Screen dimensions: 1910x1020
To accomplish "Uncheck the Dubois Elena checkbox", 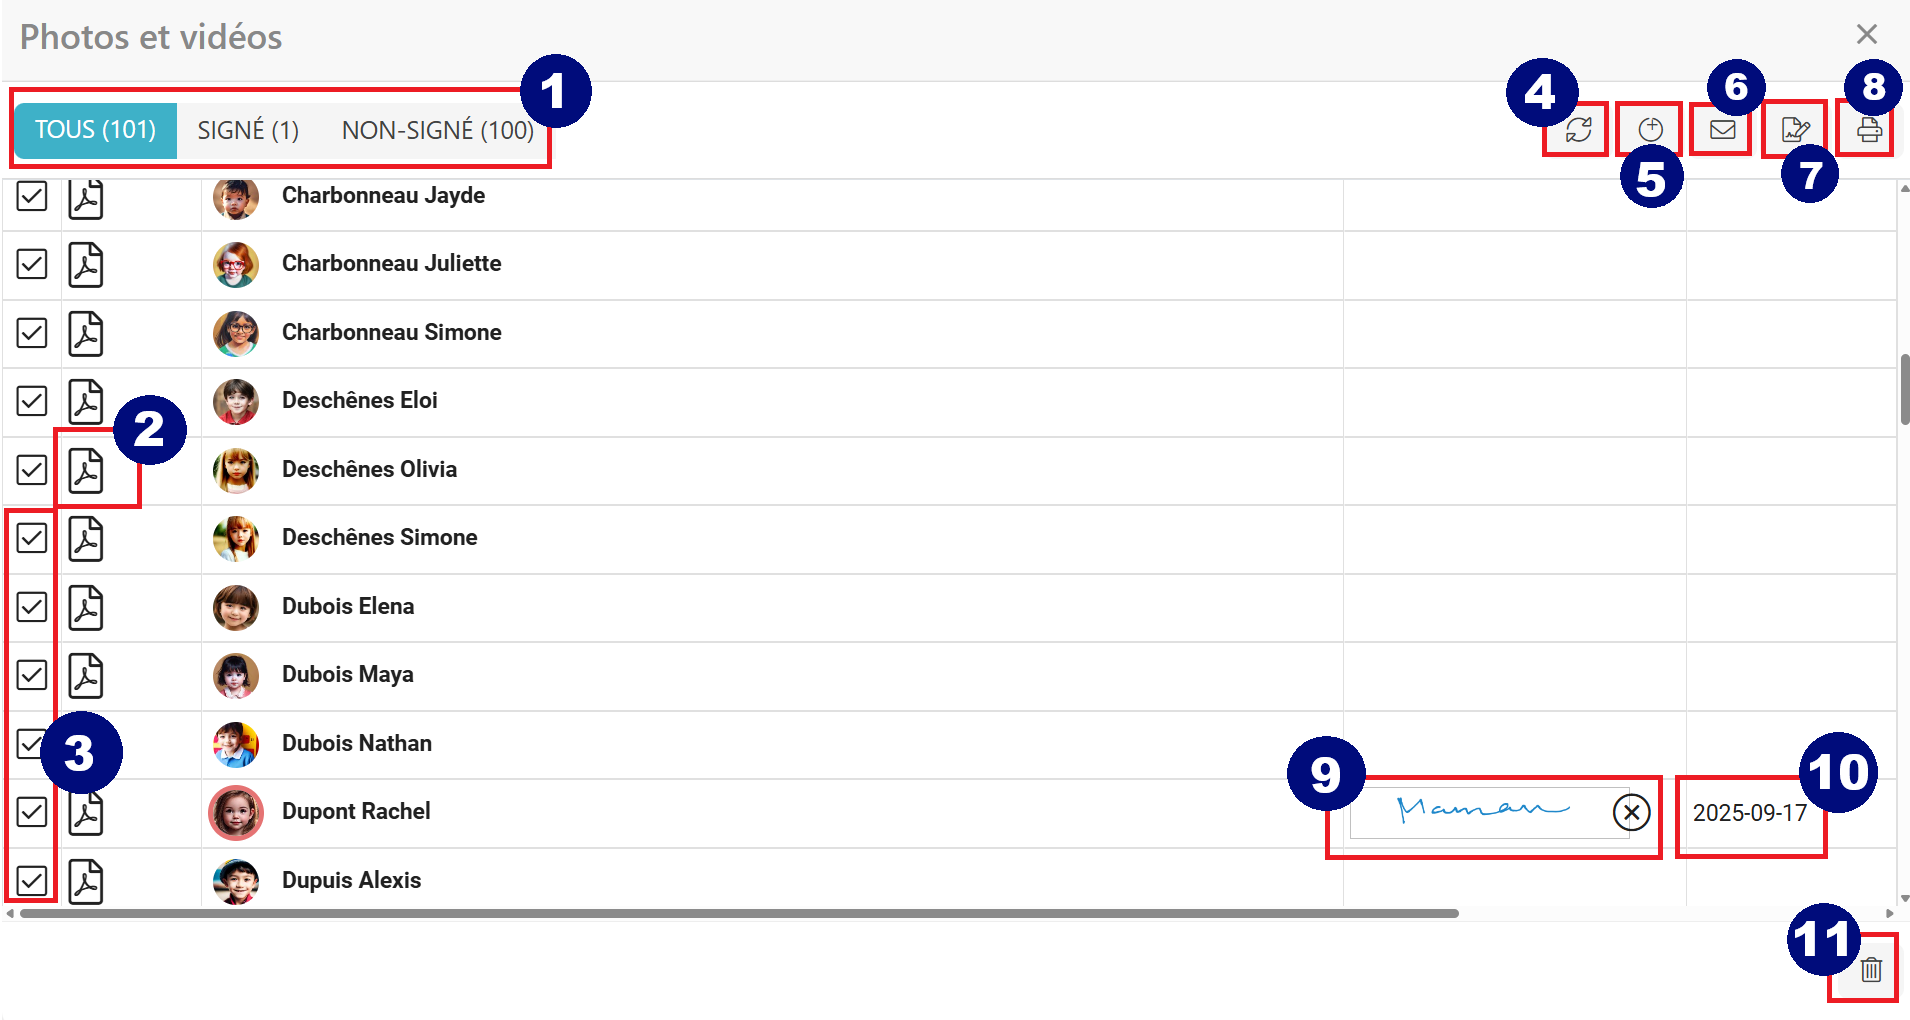I will tap(32, 607).
